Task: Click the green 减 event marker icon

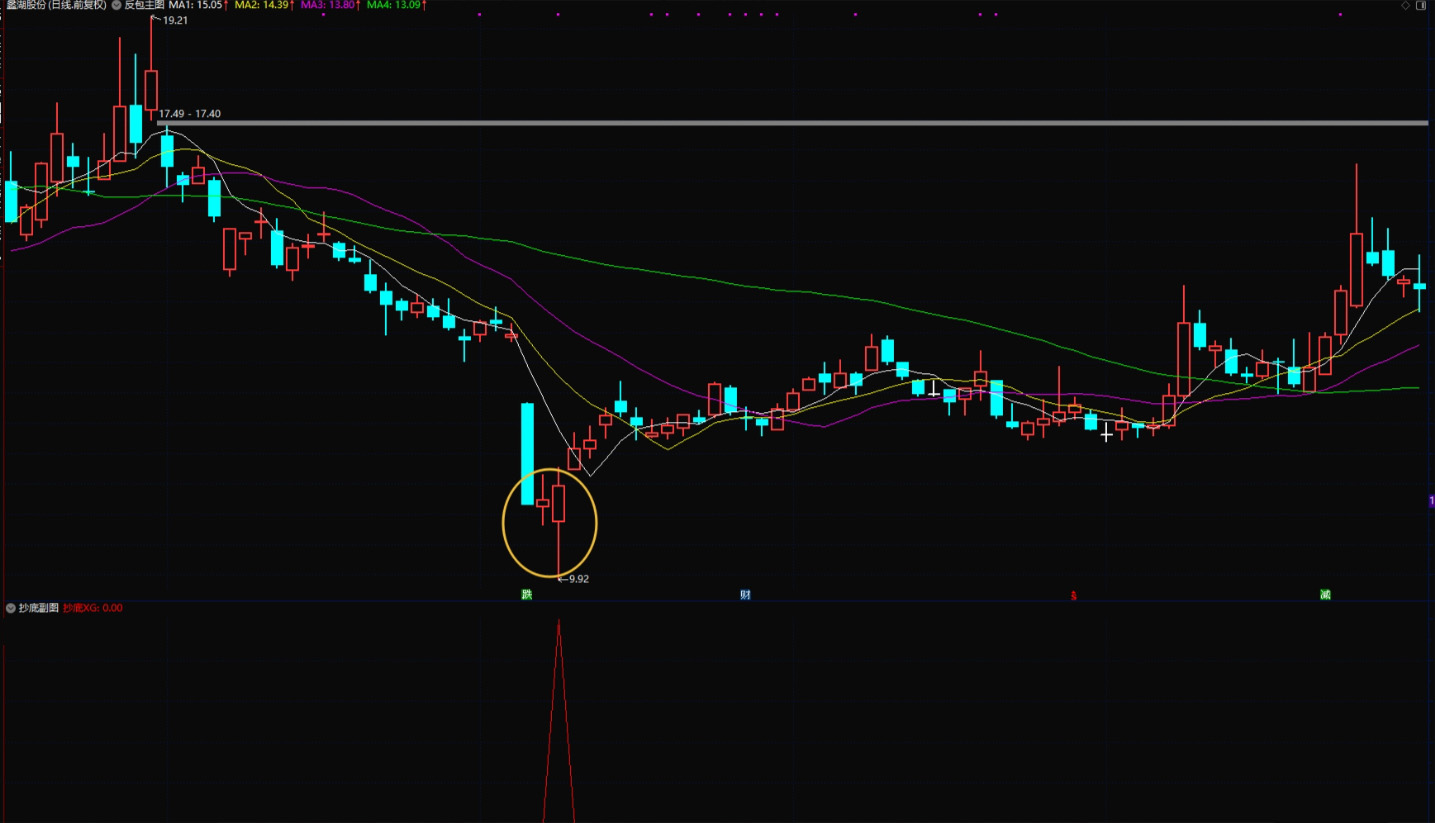Action: coord(1325,595)
